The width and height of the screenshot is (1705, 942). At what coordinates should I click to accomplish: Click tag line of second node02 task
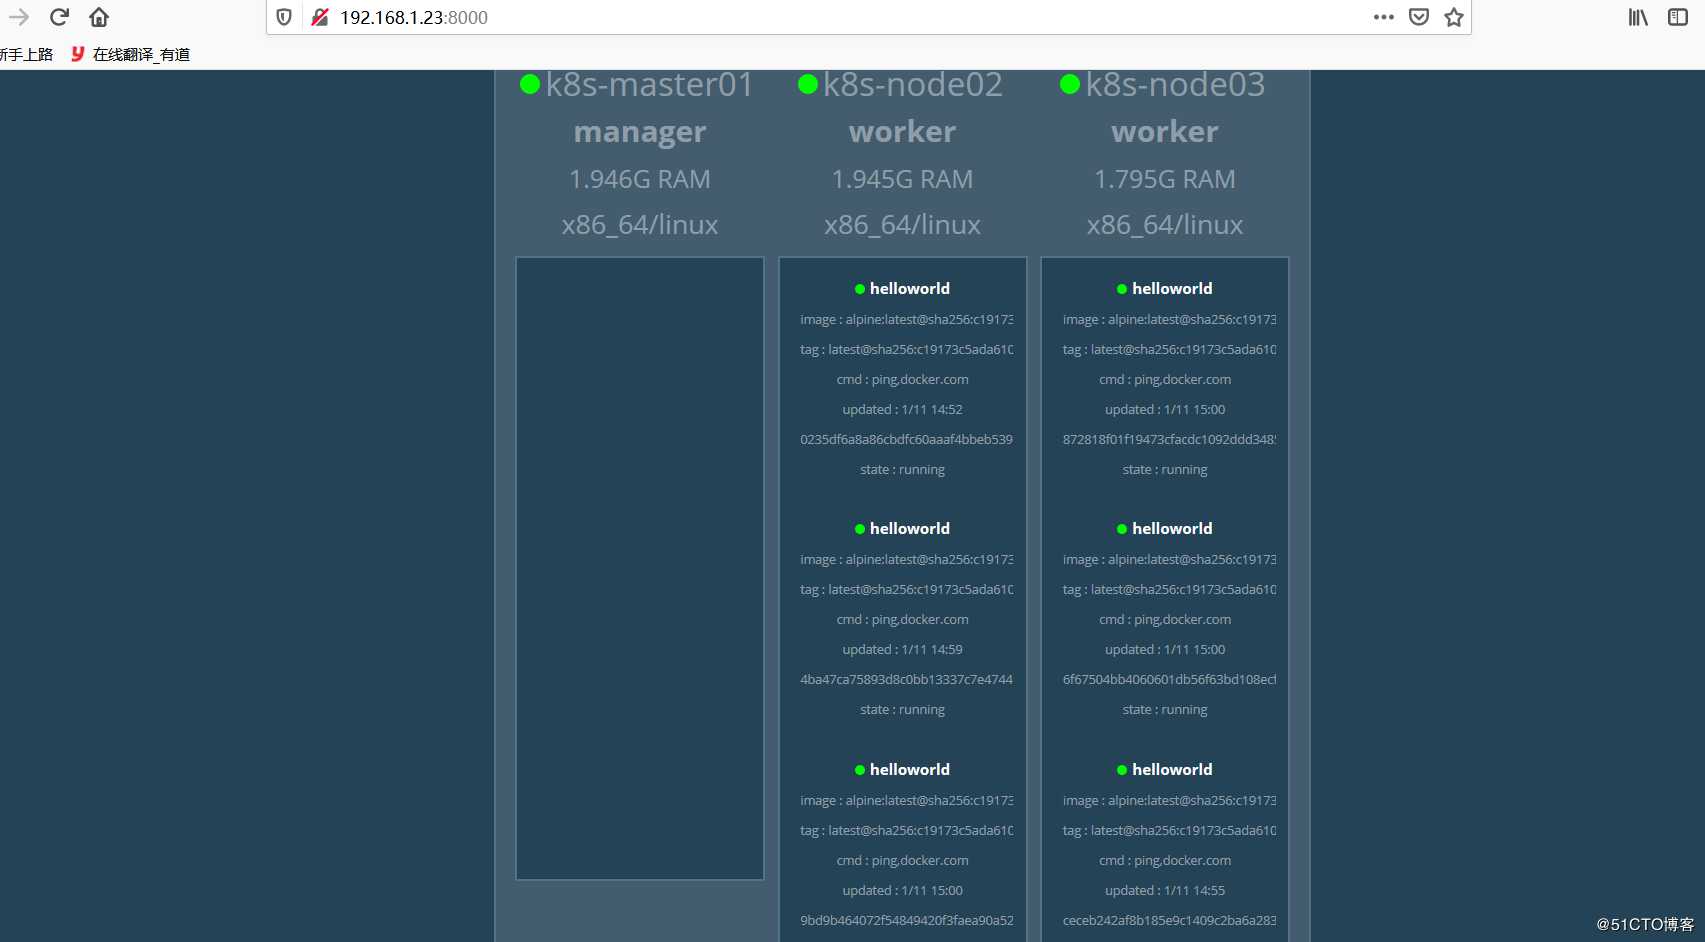pyautogui.click(x=907, y=590)
